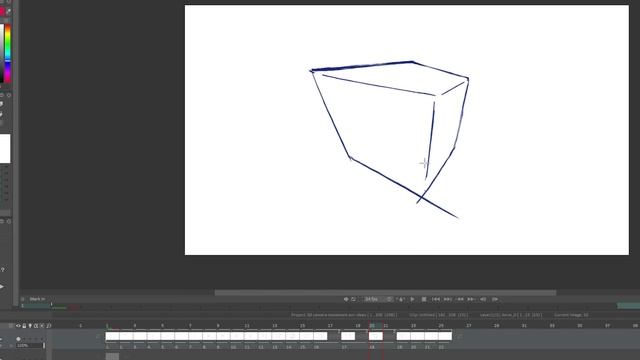This screenshot has width=640, height=360.
Task: Click the last icon in timeline header row
Action: tap(49, 326)
